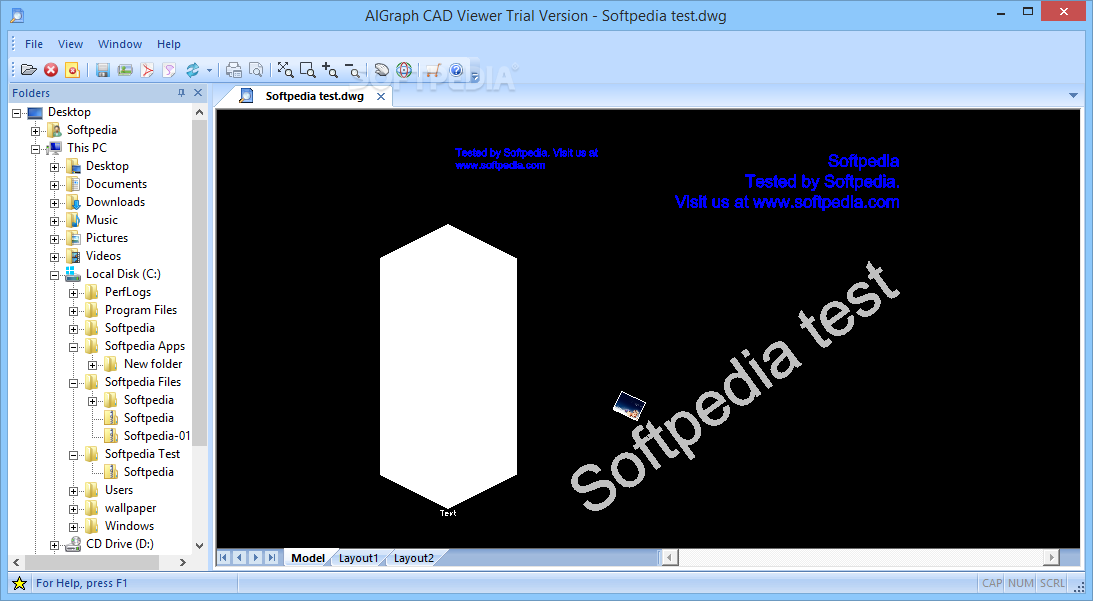
Task: Click the Zoom Out minus magnifier icon
Action: tap(353, 70)
